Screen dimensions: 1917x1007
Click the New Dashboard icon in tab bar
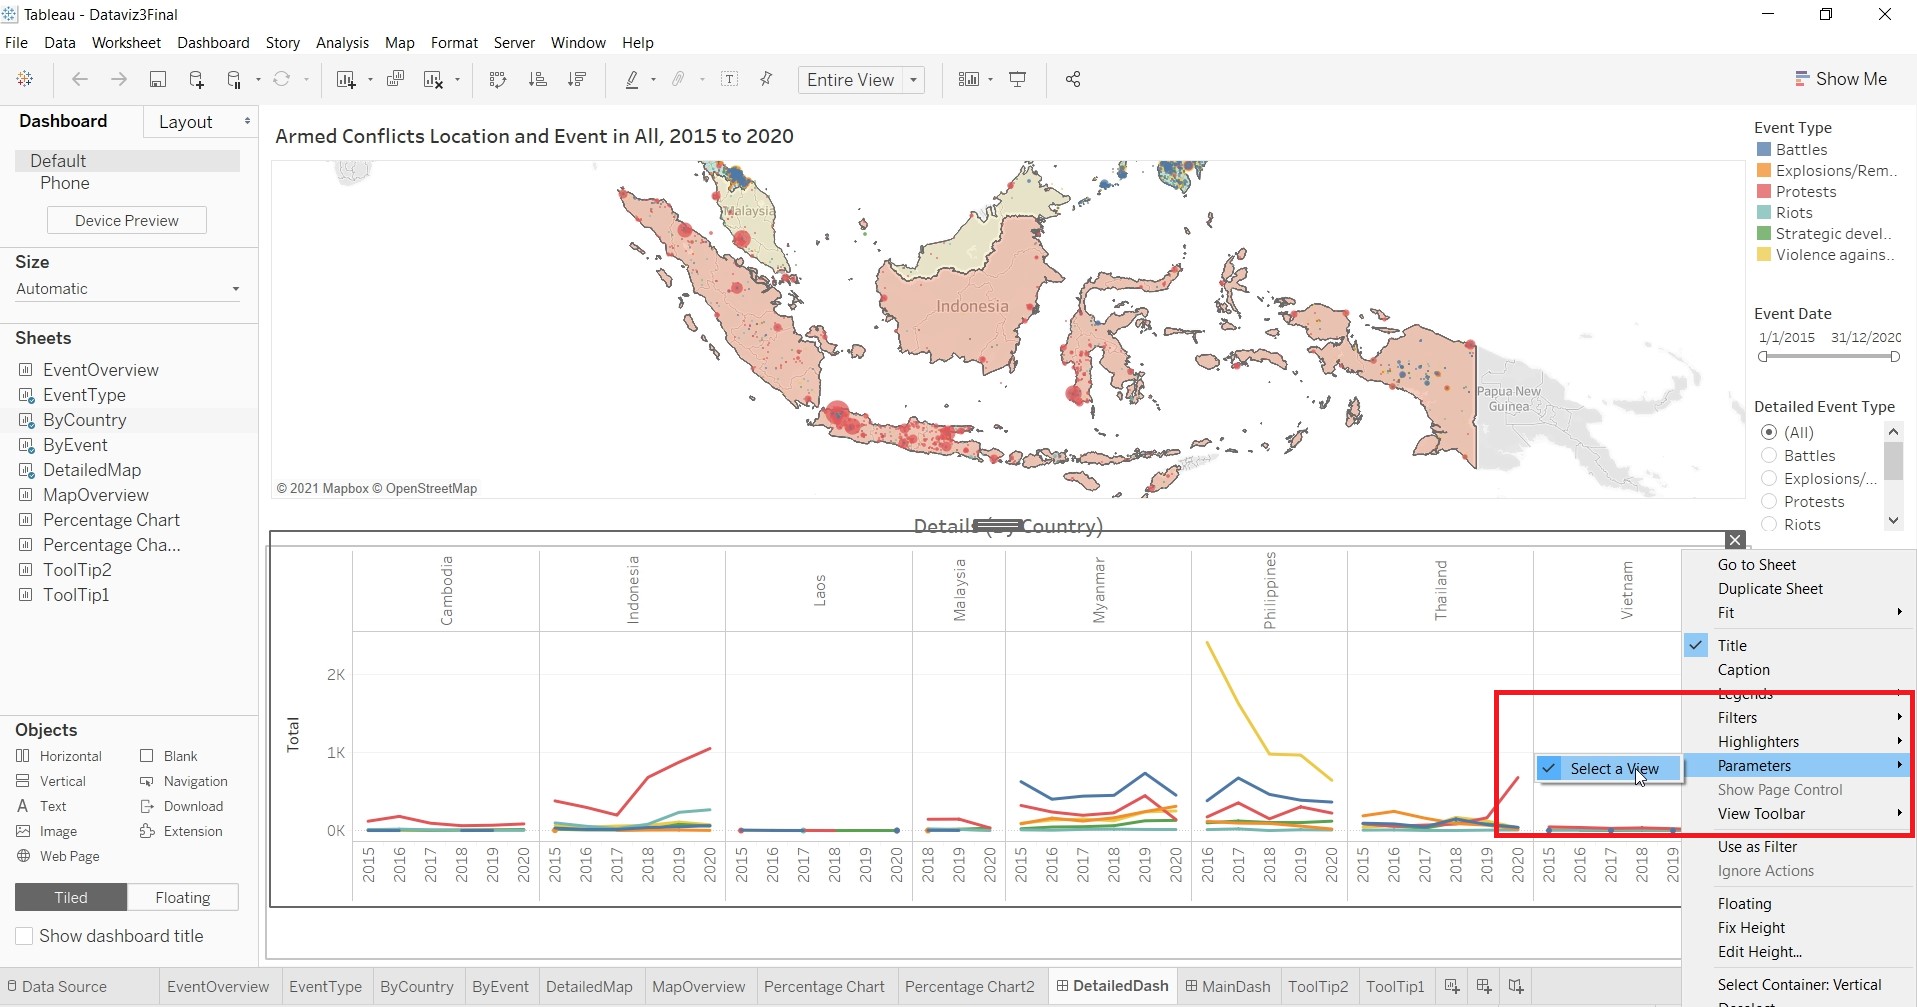1484,986
